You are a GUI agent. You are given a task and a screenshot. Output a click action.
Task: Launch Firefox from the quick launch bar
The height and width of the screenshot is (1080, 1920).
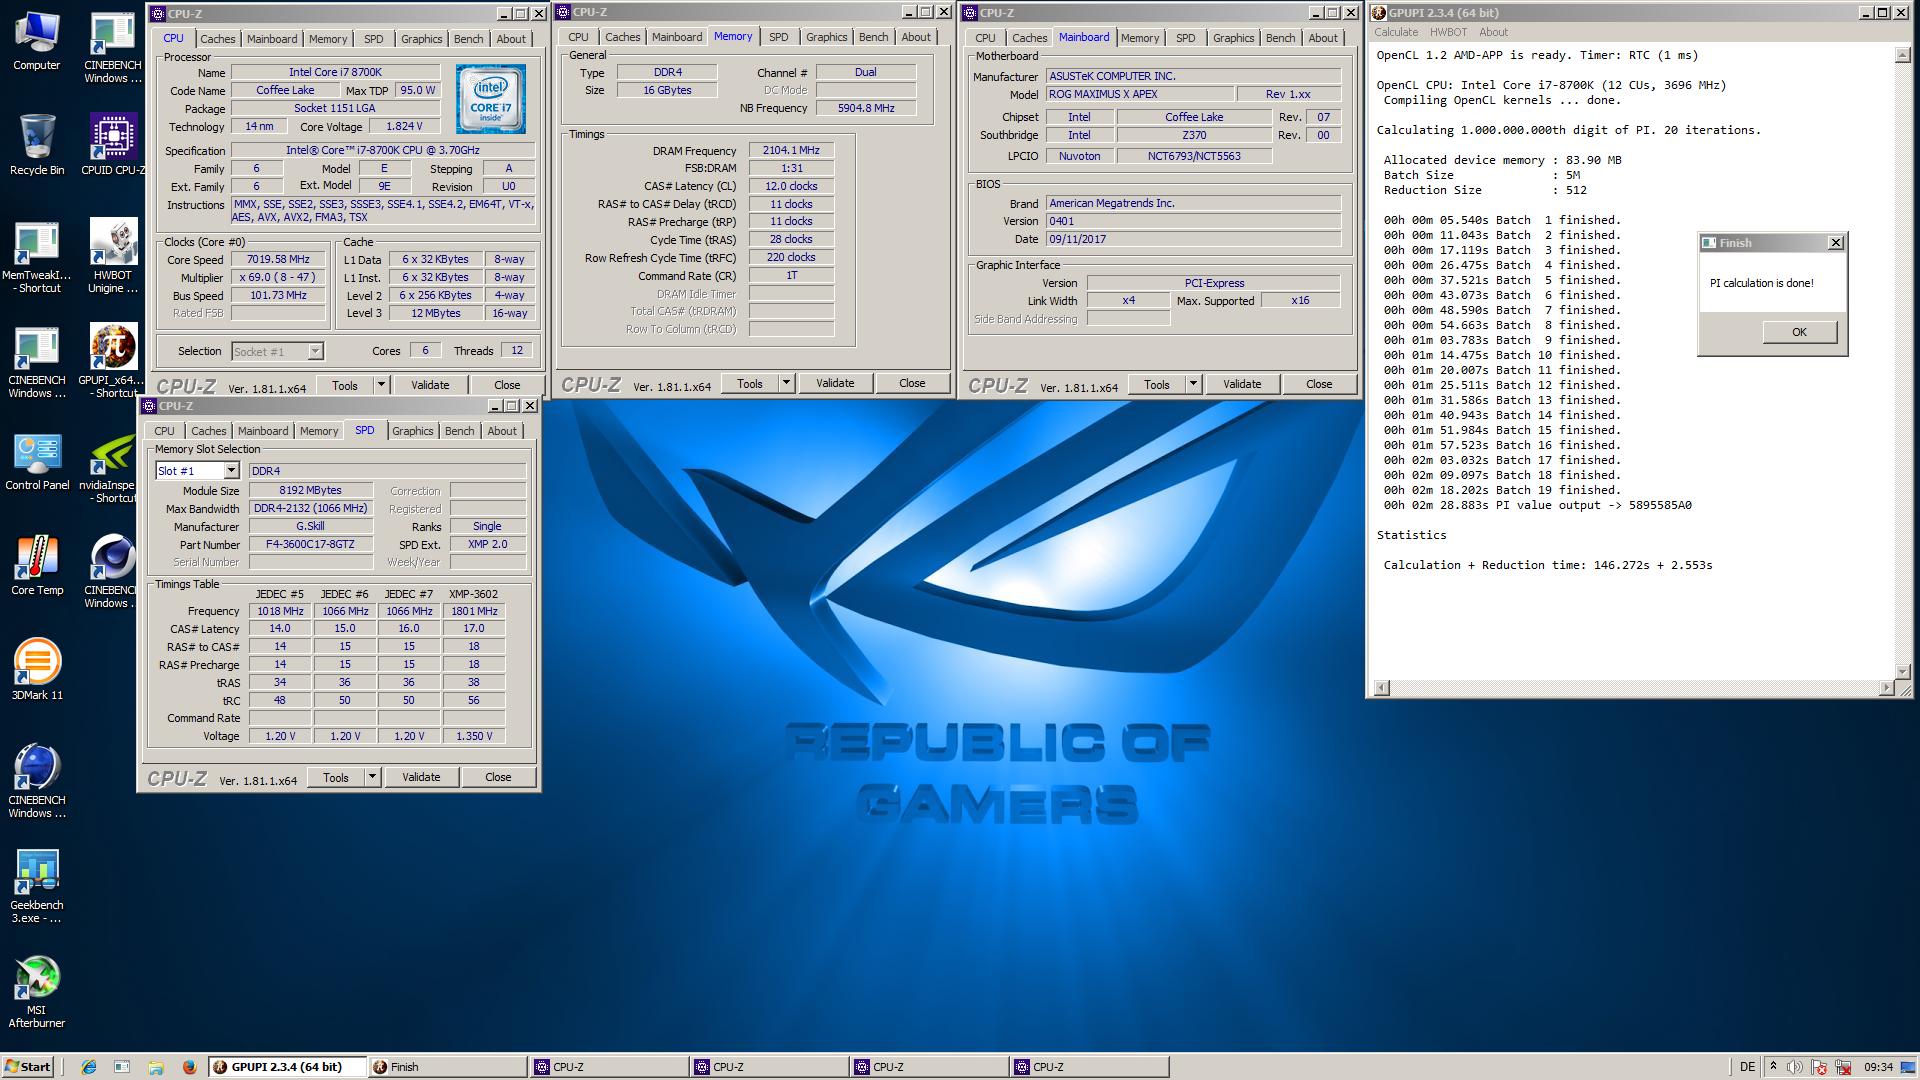(x=189, y=1067)
